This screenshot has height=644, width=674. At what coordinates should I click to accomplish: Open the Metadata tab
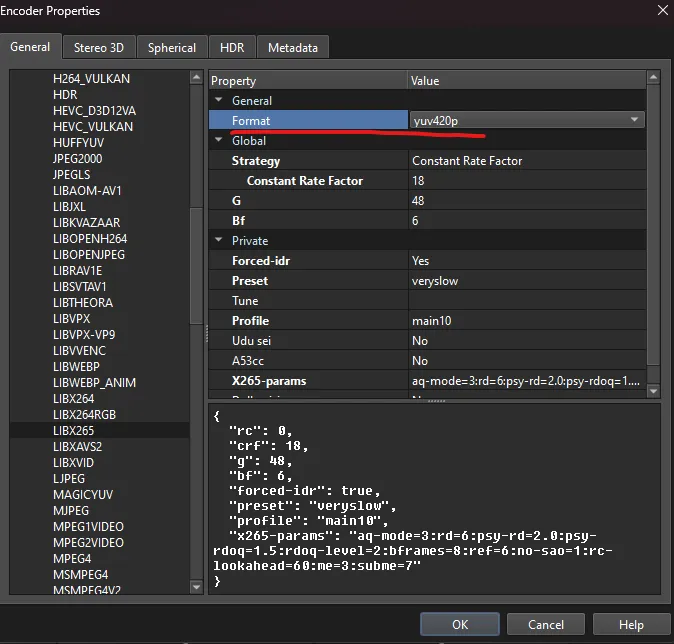tap(293, 47)
